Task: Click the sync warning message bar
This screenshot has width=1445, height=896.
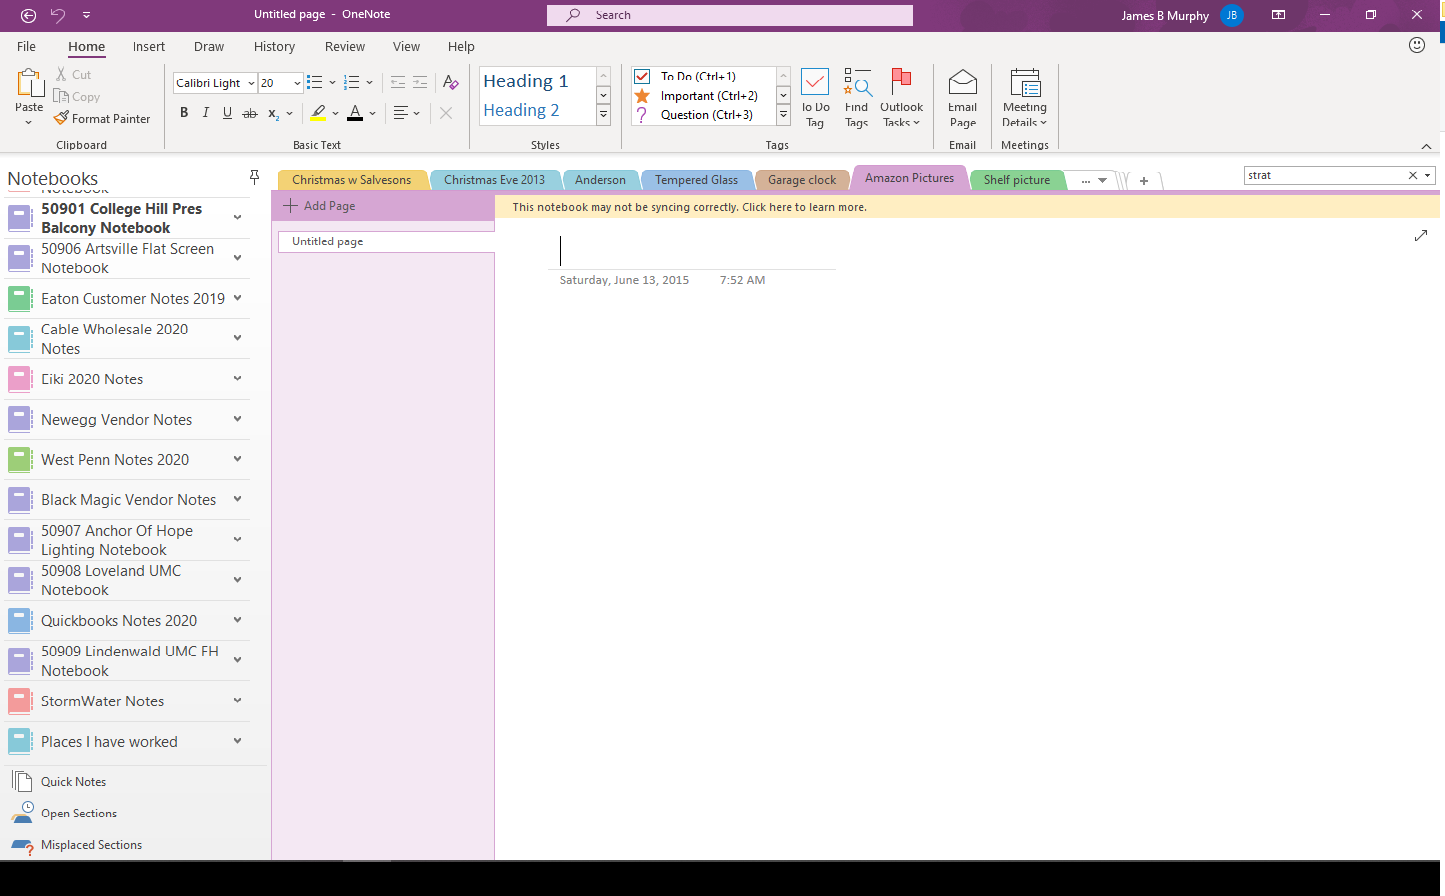Action: [x=967, y=207]
